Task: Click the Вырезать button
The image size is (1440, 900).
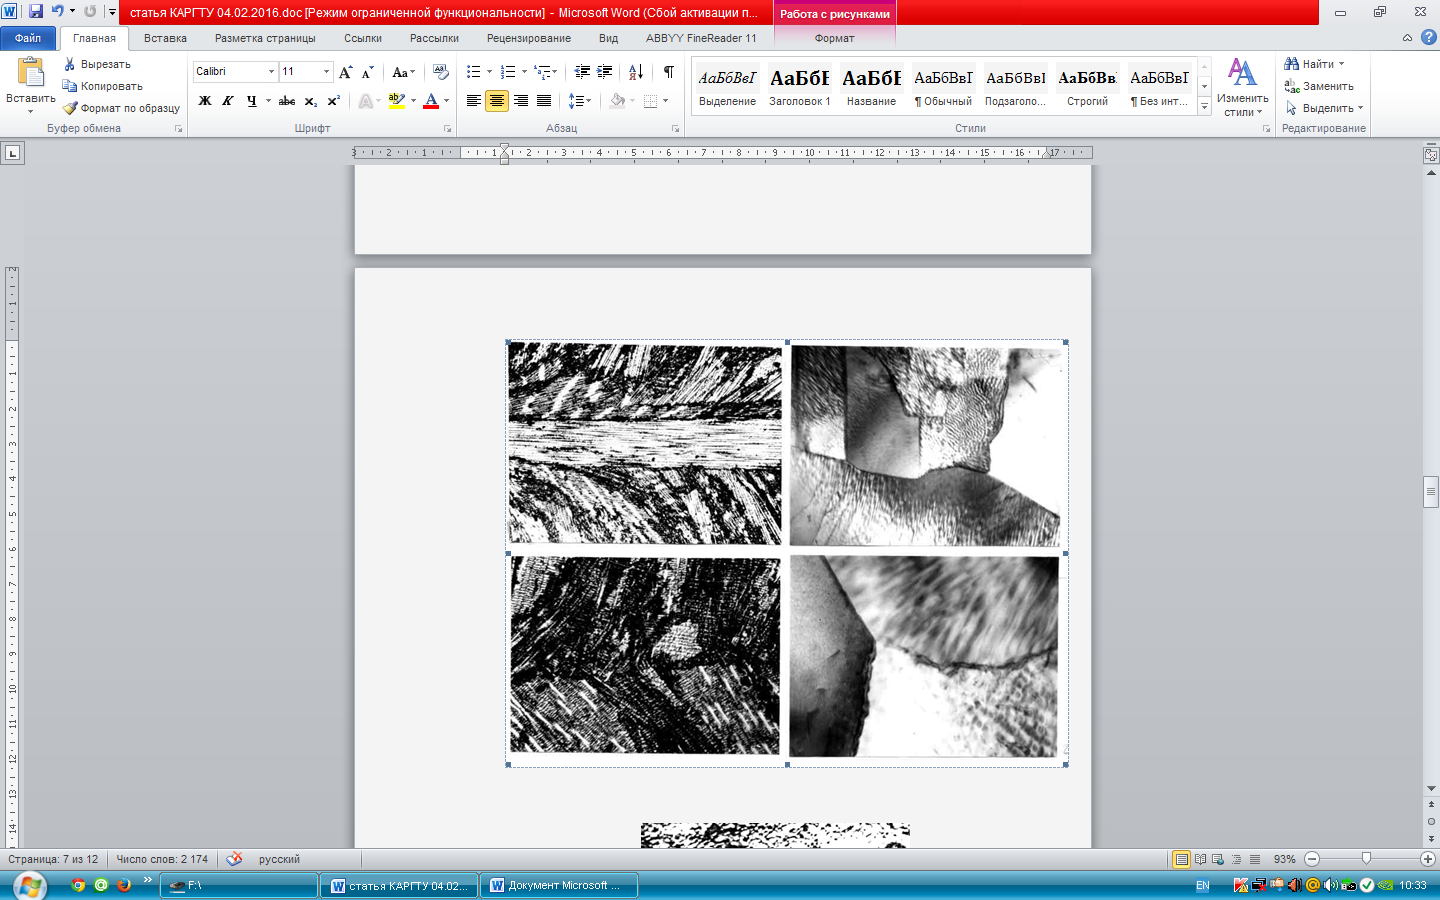Action: pos(97,64)
